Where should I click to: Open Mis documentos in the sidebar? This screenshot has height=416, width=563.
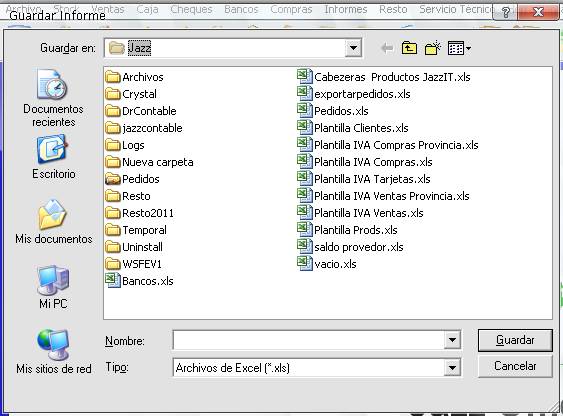pyautogui.click(x=53, y=221)
